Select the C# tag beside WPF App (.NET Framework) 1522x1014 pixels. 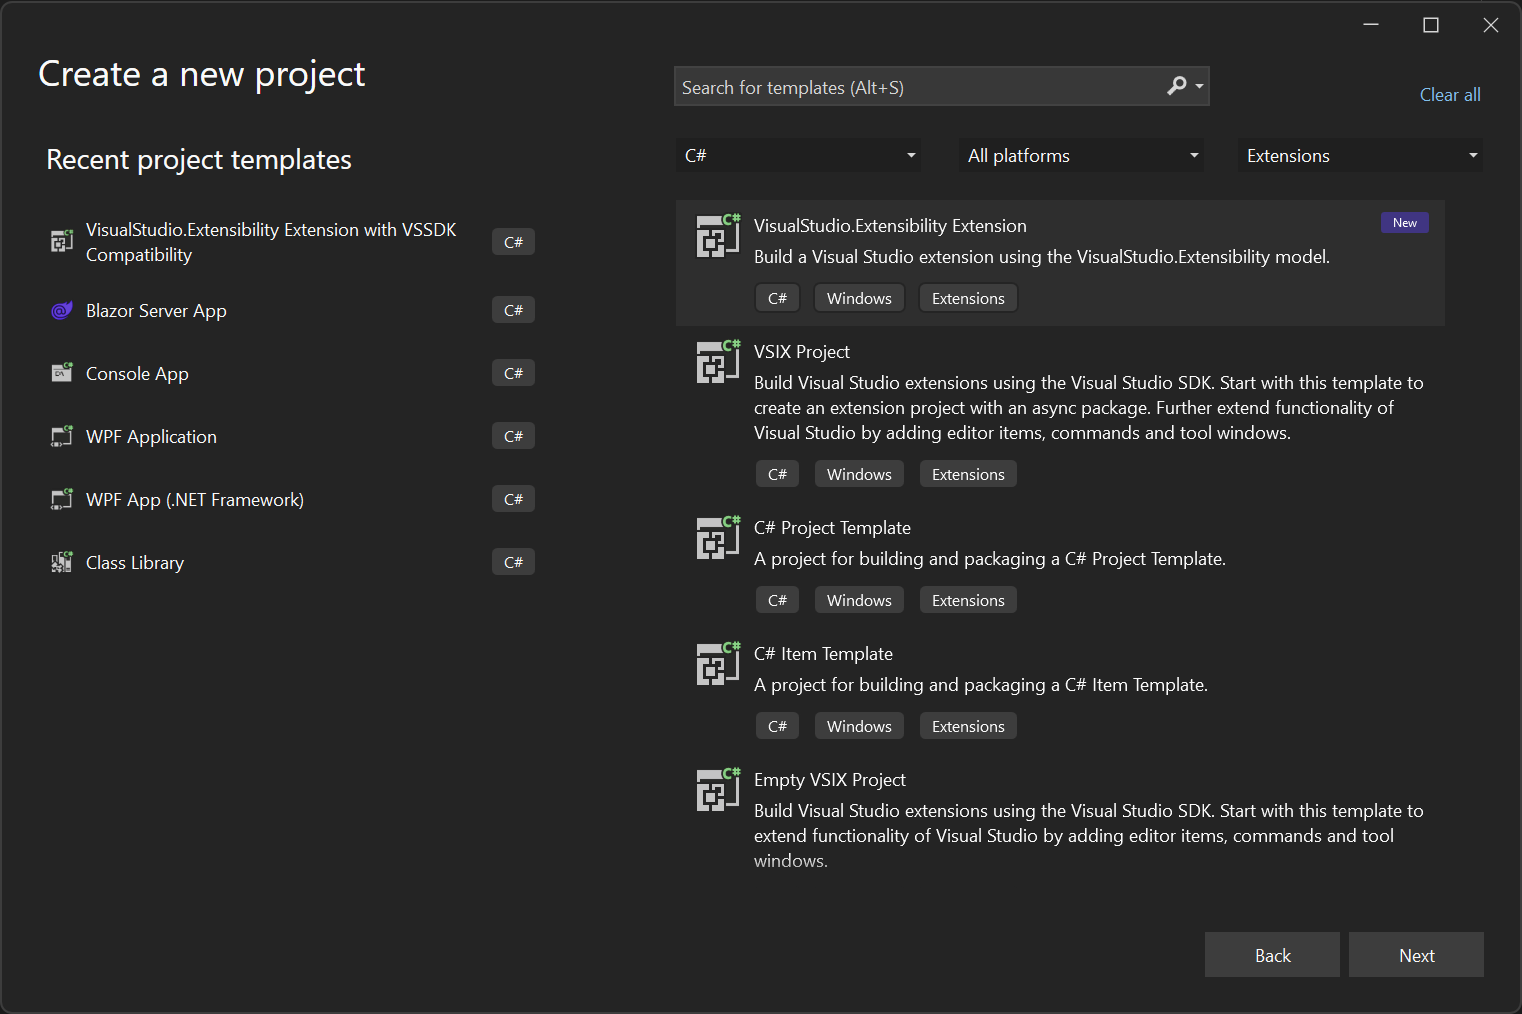tap(513, 498)
